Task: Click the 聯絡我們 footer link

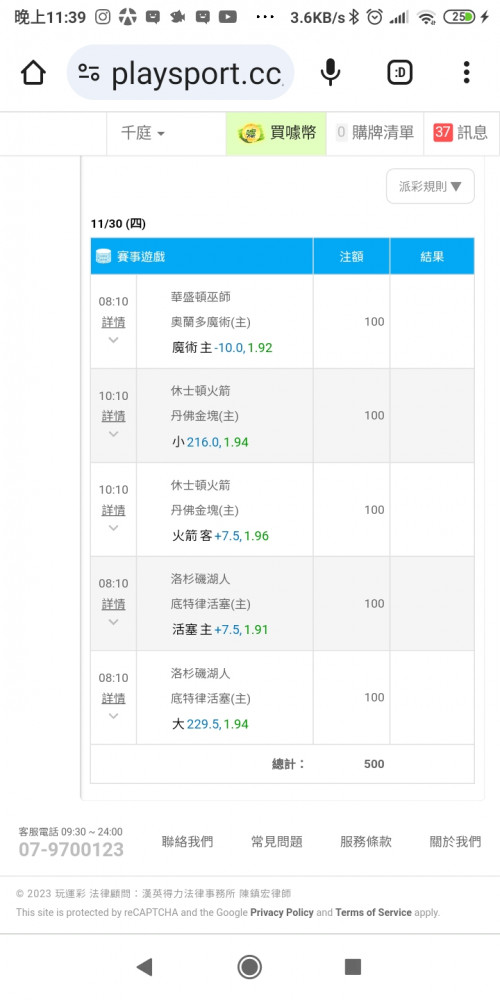Action: tap(188, 842)
